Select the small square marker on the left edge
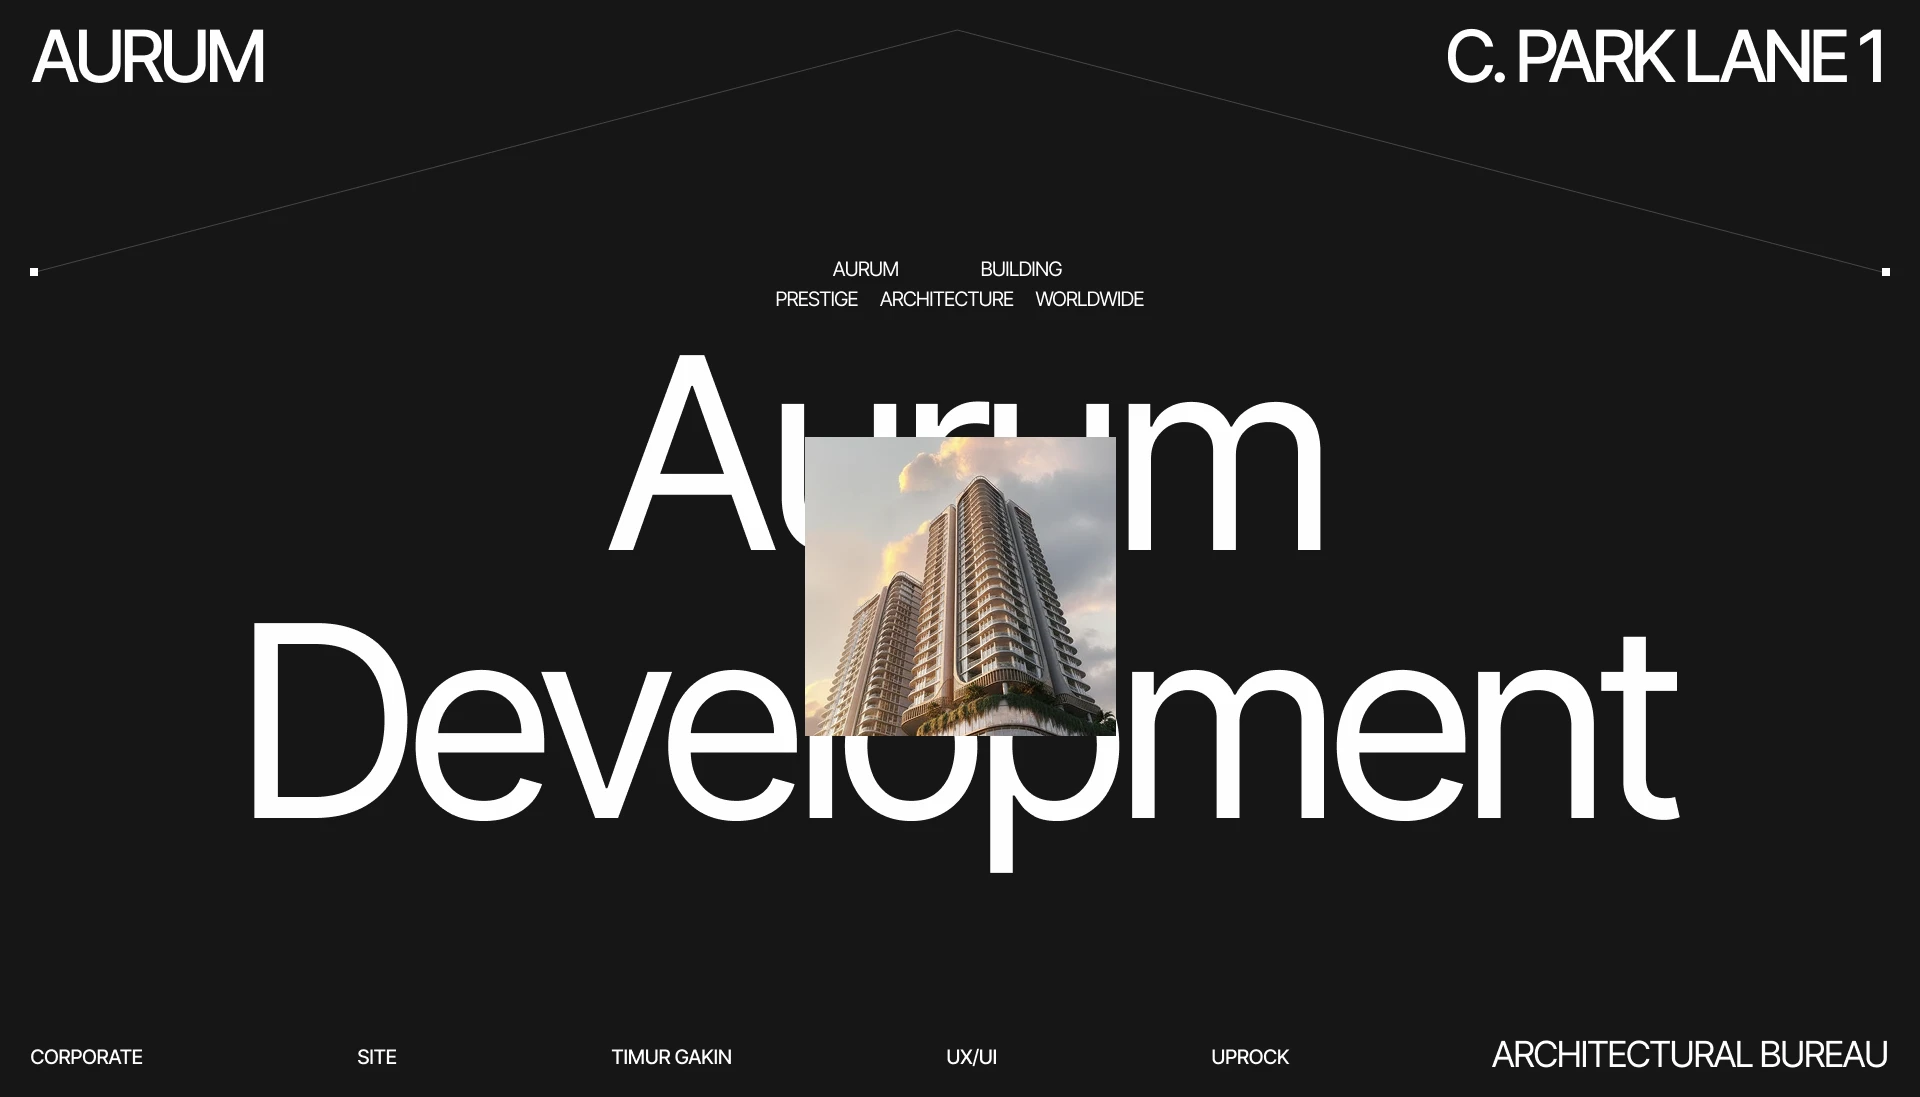 pos(36,271)
